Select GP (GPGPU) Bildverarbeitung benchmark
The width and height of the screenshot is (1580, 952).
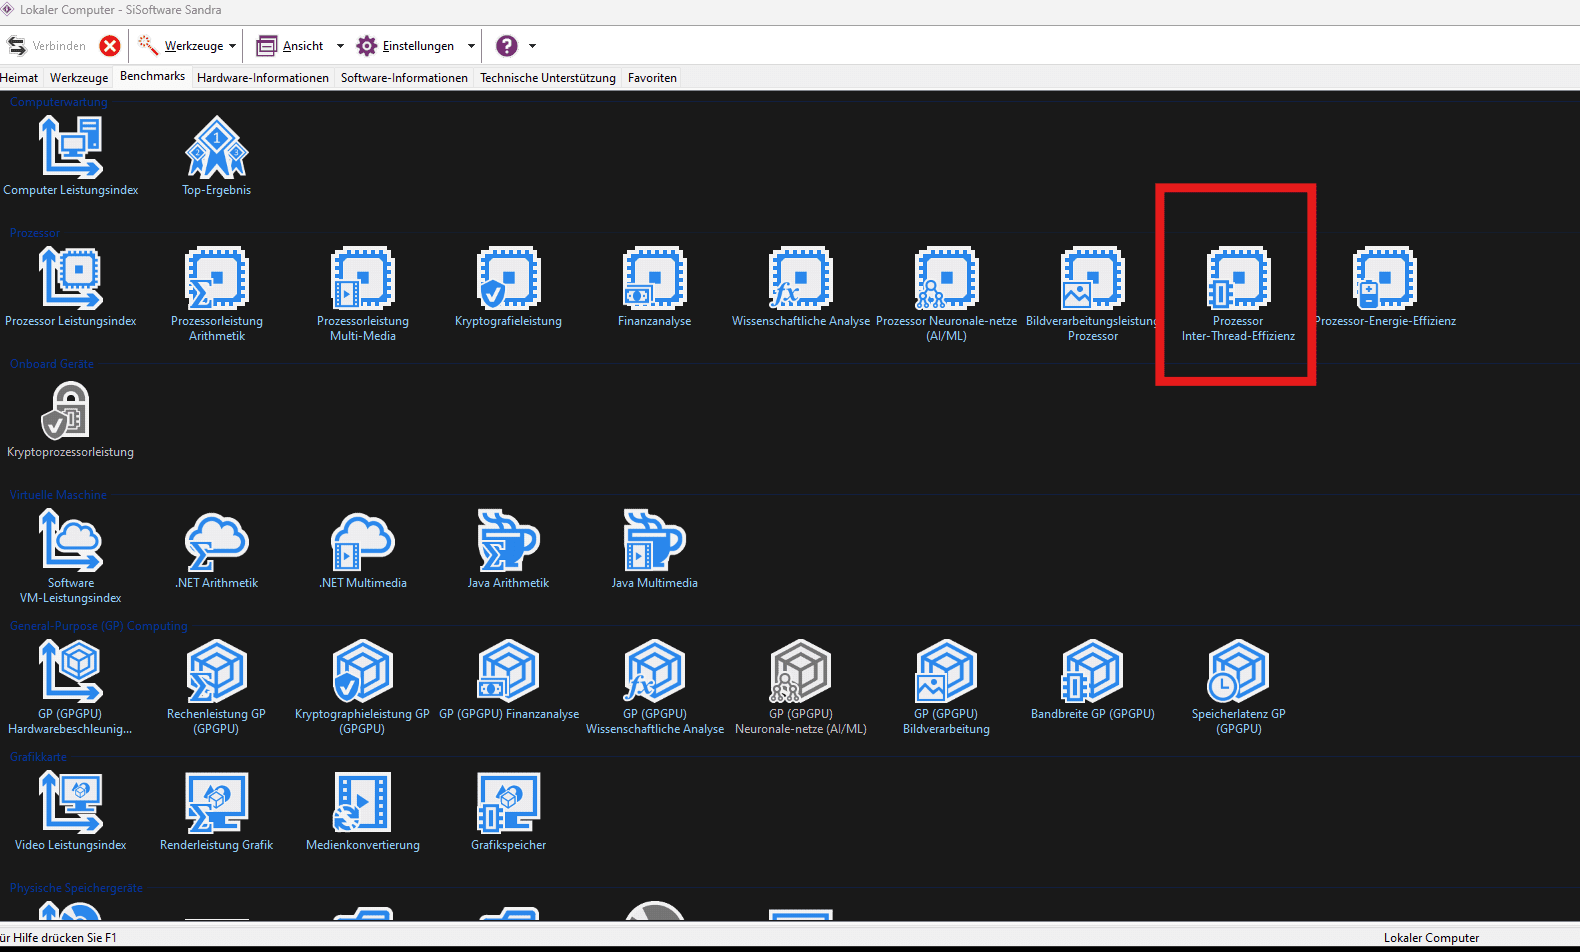[x=947, y=687]
